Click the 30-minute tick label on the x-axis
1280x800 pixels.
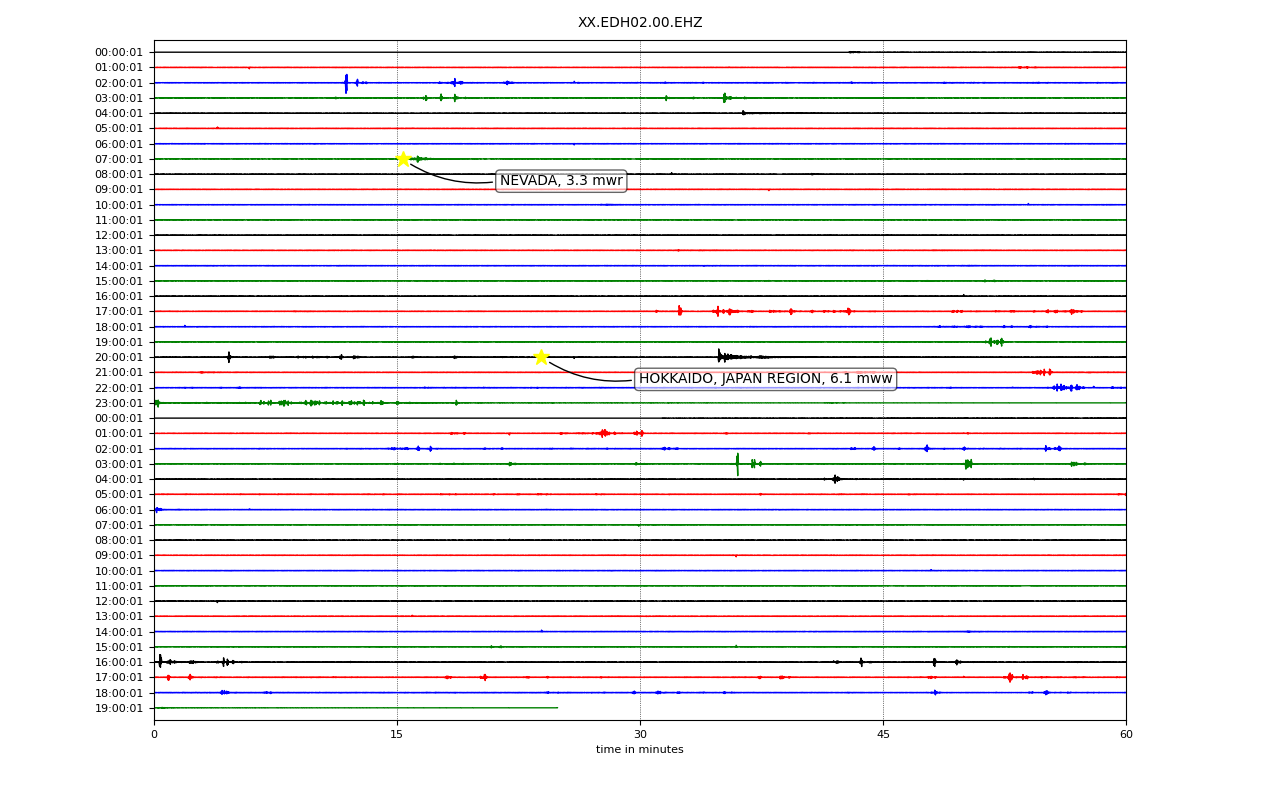[x=640, y=735]
